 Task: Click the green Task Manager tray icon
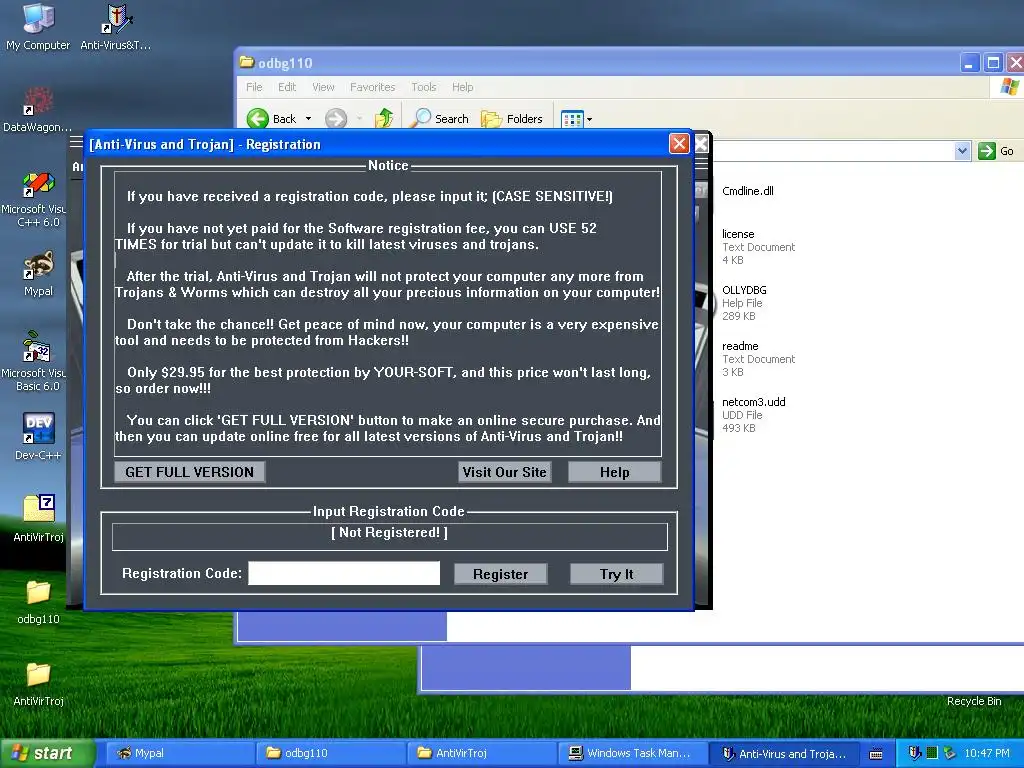pos(932,753)
